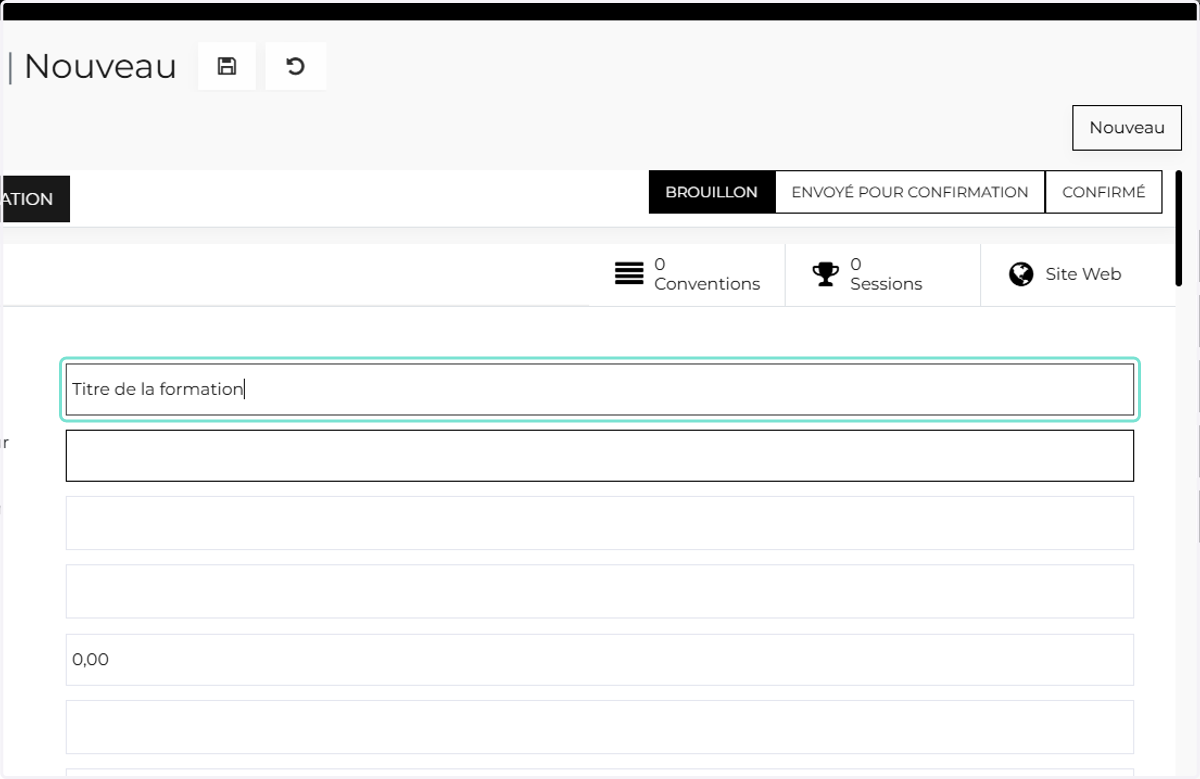
Task: Click the black-bordered field below the title
Action: click(600, 456)
